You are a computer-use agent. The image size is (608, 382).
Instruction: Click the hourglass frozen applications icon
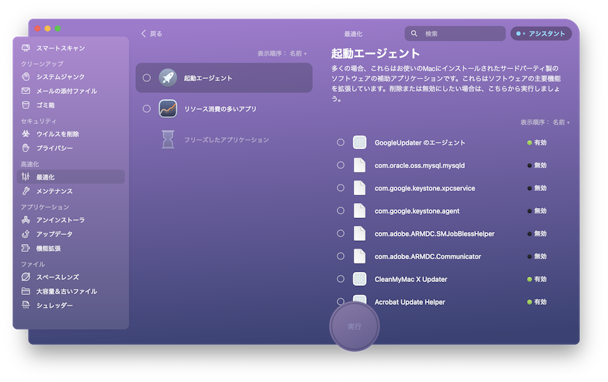point(168,139)
